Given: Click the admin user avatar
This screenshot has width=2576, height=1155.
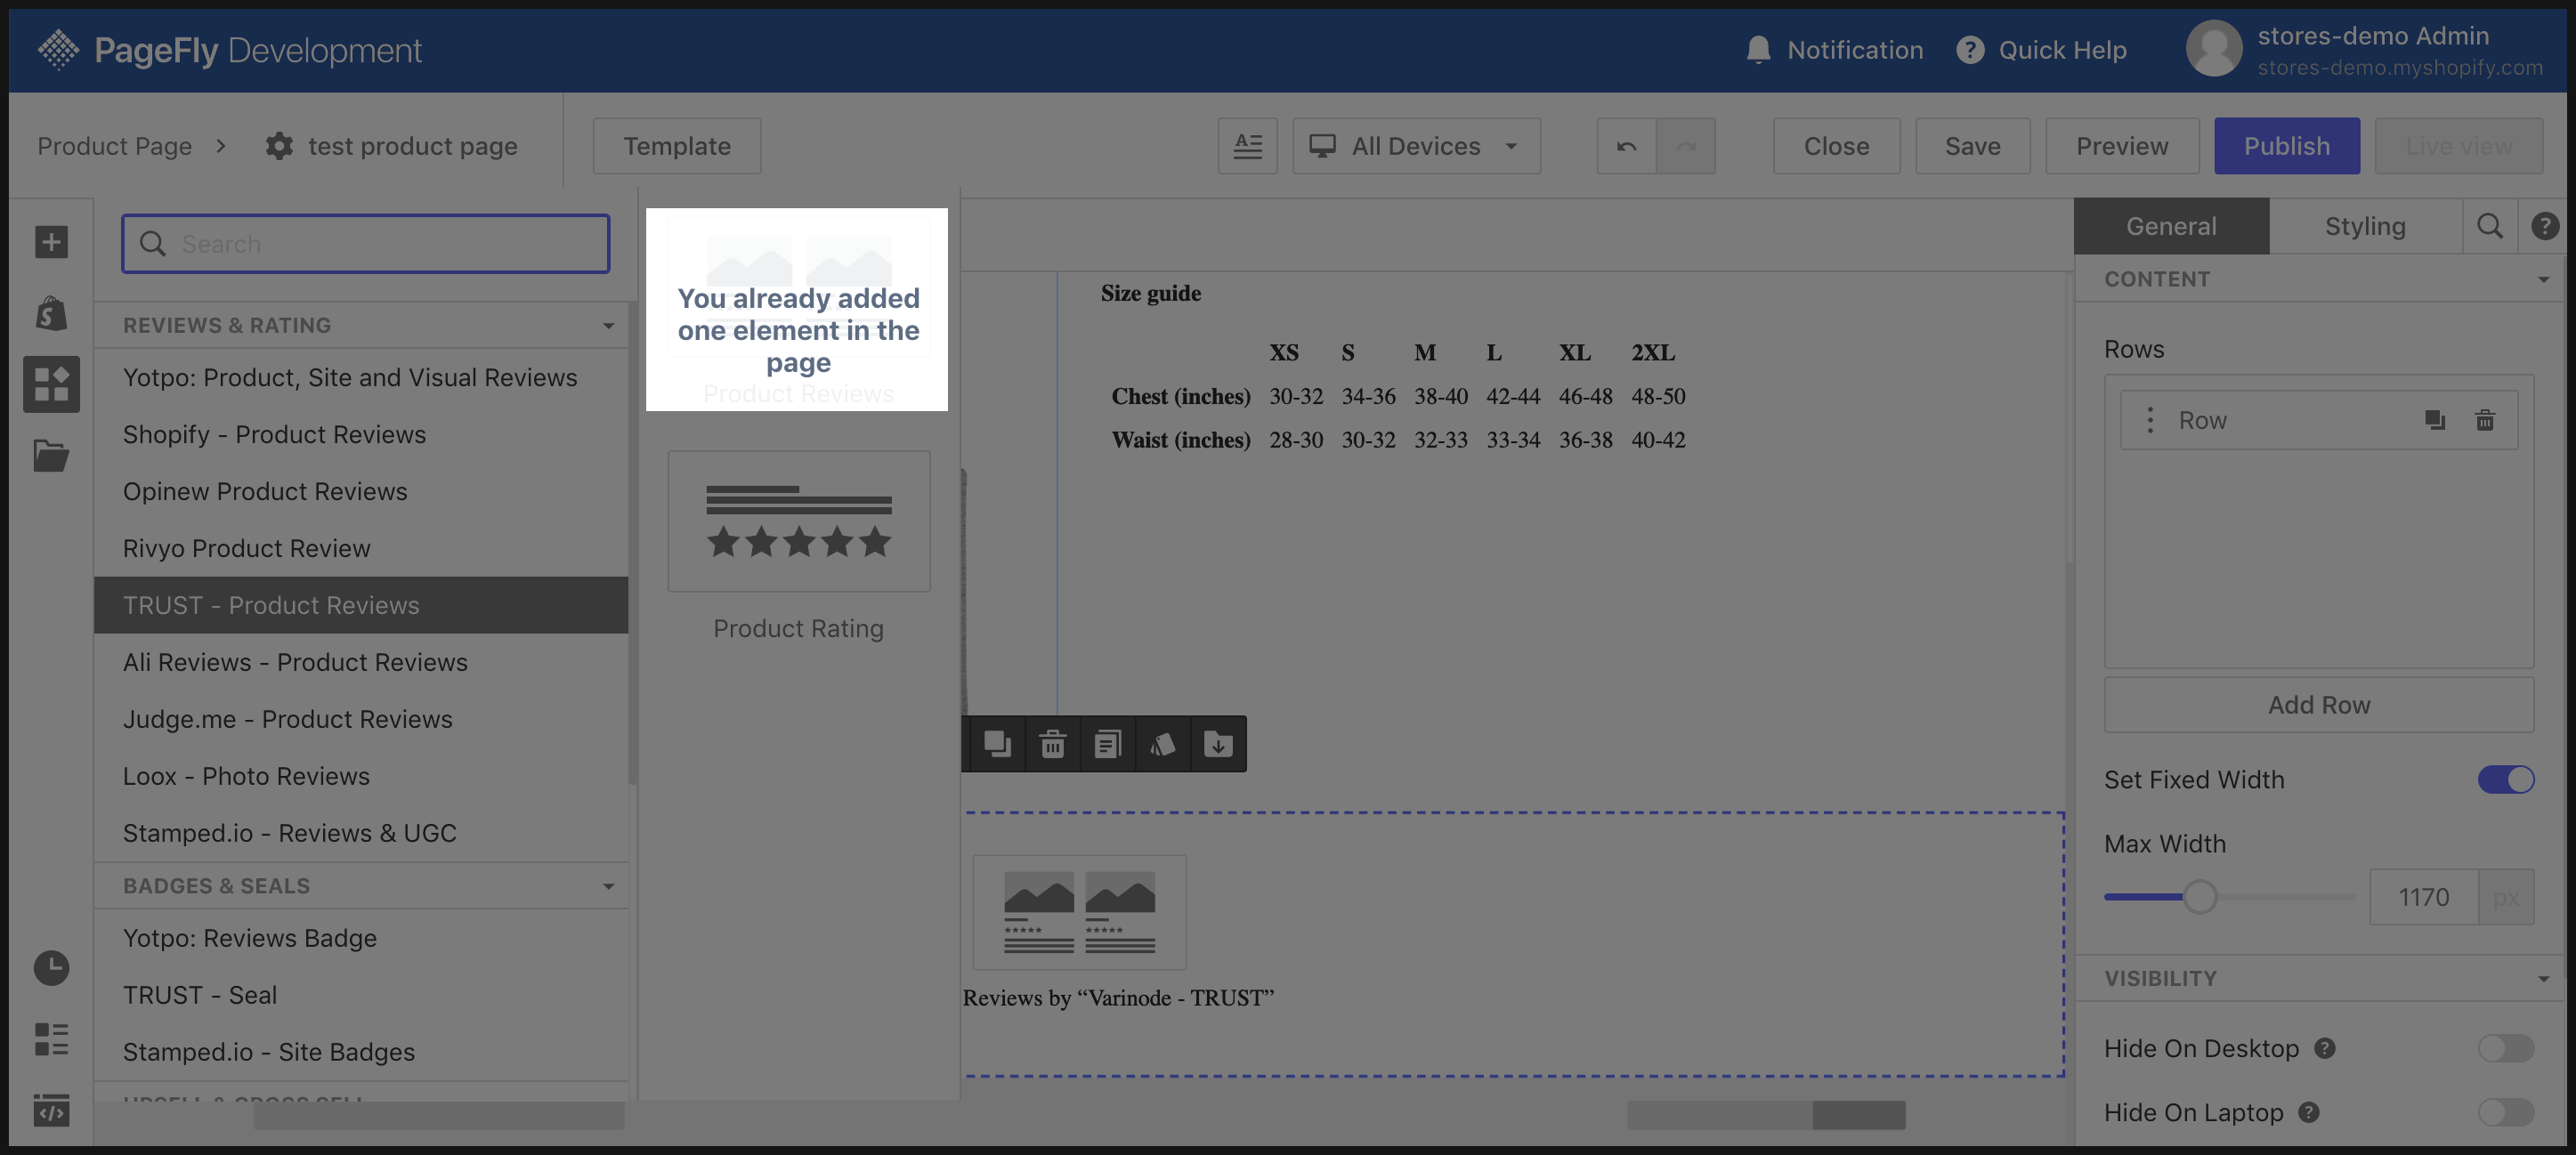Looking at the screenshot, I should [2214, 48].
